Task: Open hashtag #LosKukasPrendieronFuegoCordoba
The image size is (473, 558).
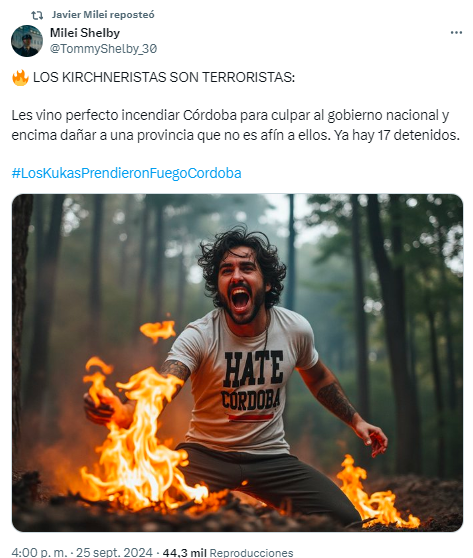Action: pyautogui.click(x=126, y=173)
